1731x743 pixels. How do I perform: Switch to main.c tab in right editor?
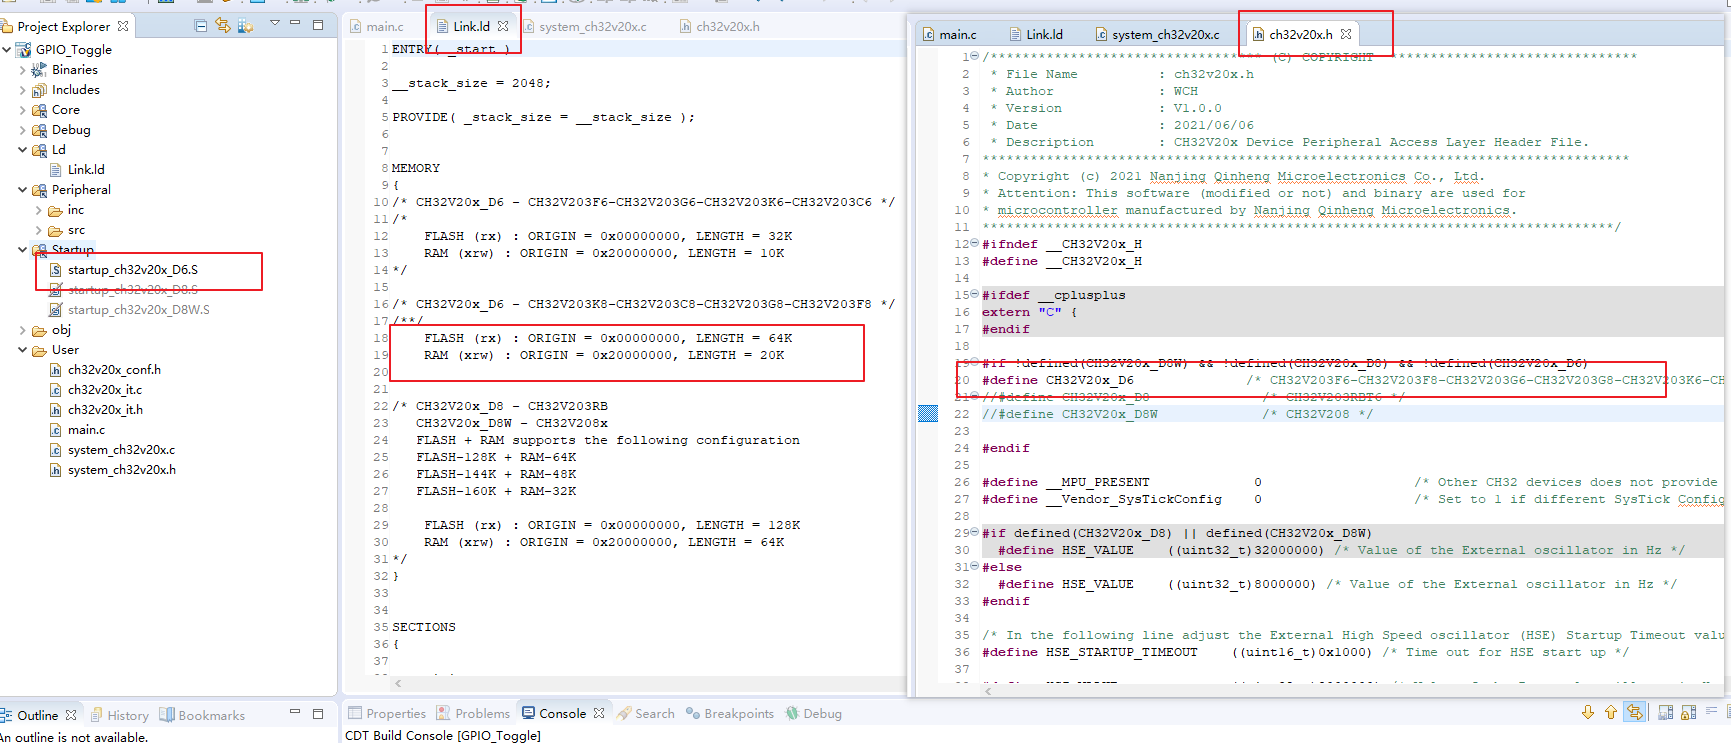[949, 34]
